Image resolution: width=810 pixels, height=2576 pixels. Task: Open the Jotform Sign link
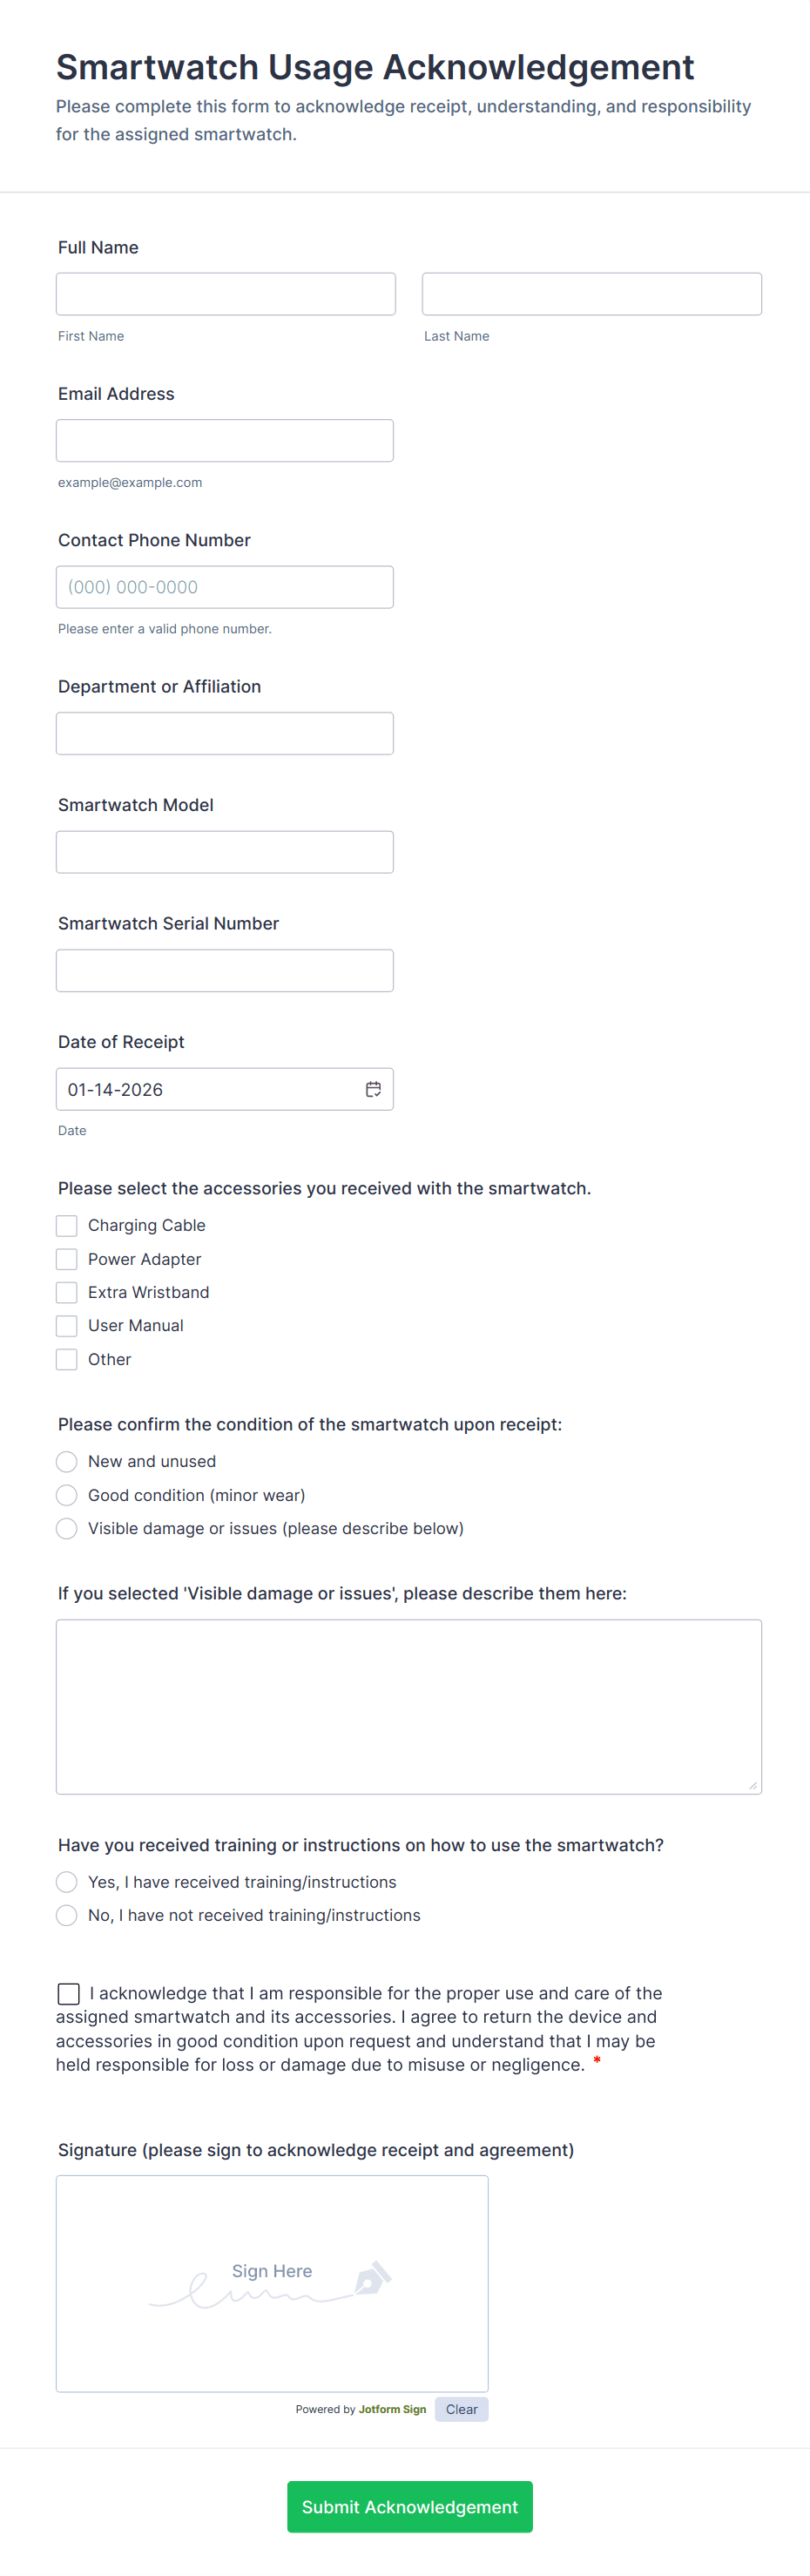pos(392,2409)
